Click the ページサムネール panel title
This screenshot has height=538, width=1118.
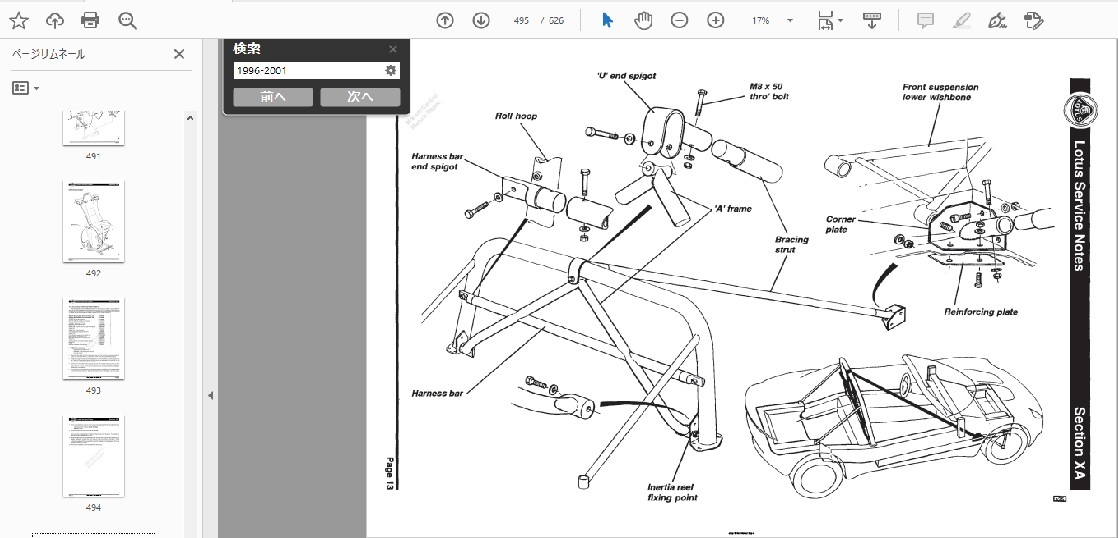pos(48,54)
